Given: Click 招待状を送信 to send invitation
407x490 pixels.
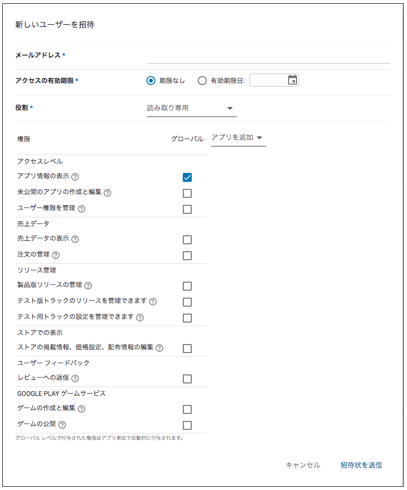Looking at the screenshot, I should coord(361,465).
